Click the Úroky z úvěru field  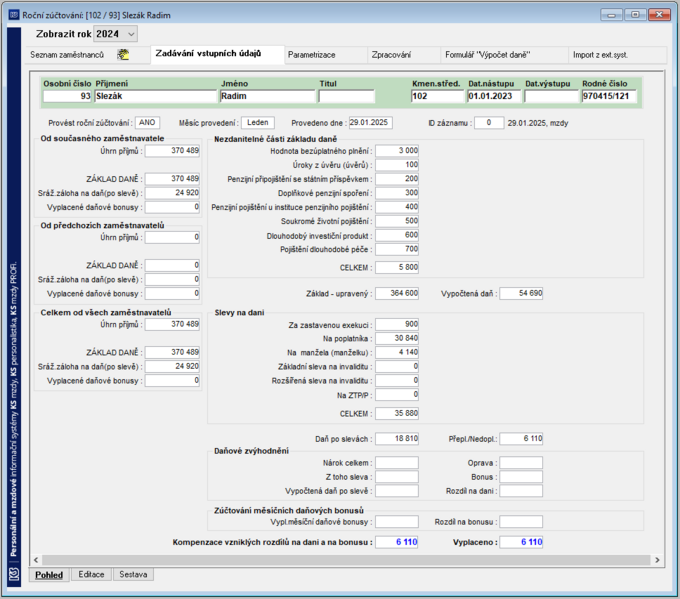[397, 165]
